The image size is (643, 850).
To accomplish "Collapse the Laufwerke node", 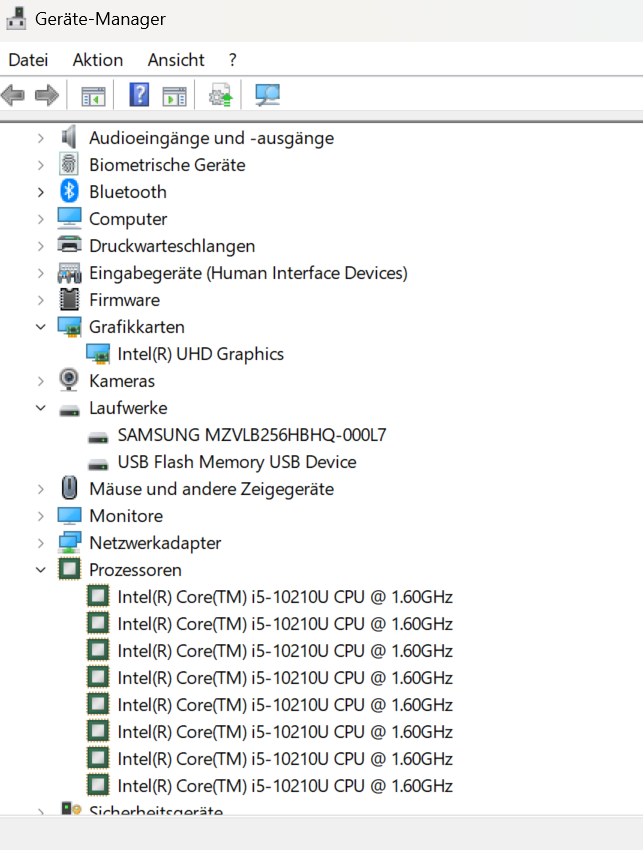I will [x=41, y=408].
